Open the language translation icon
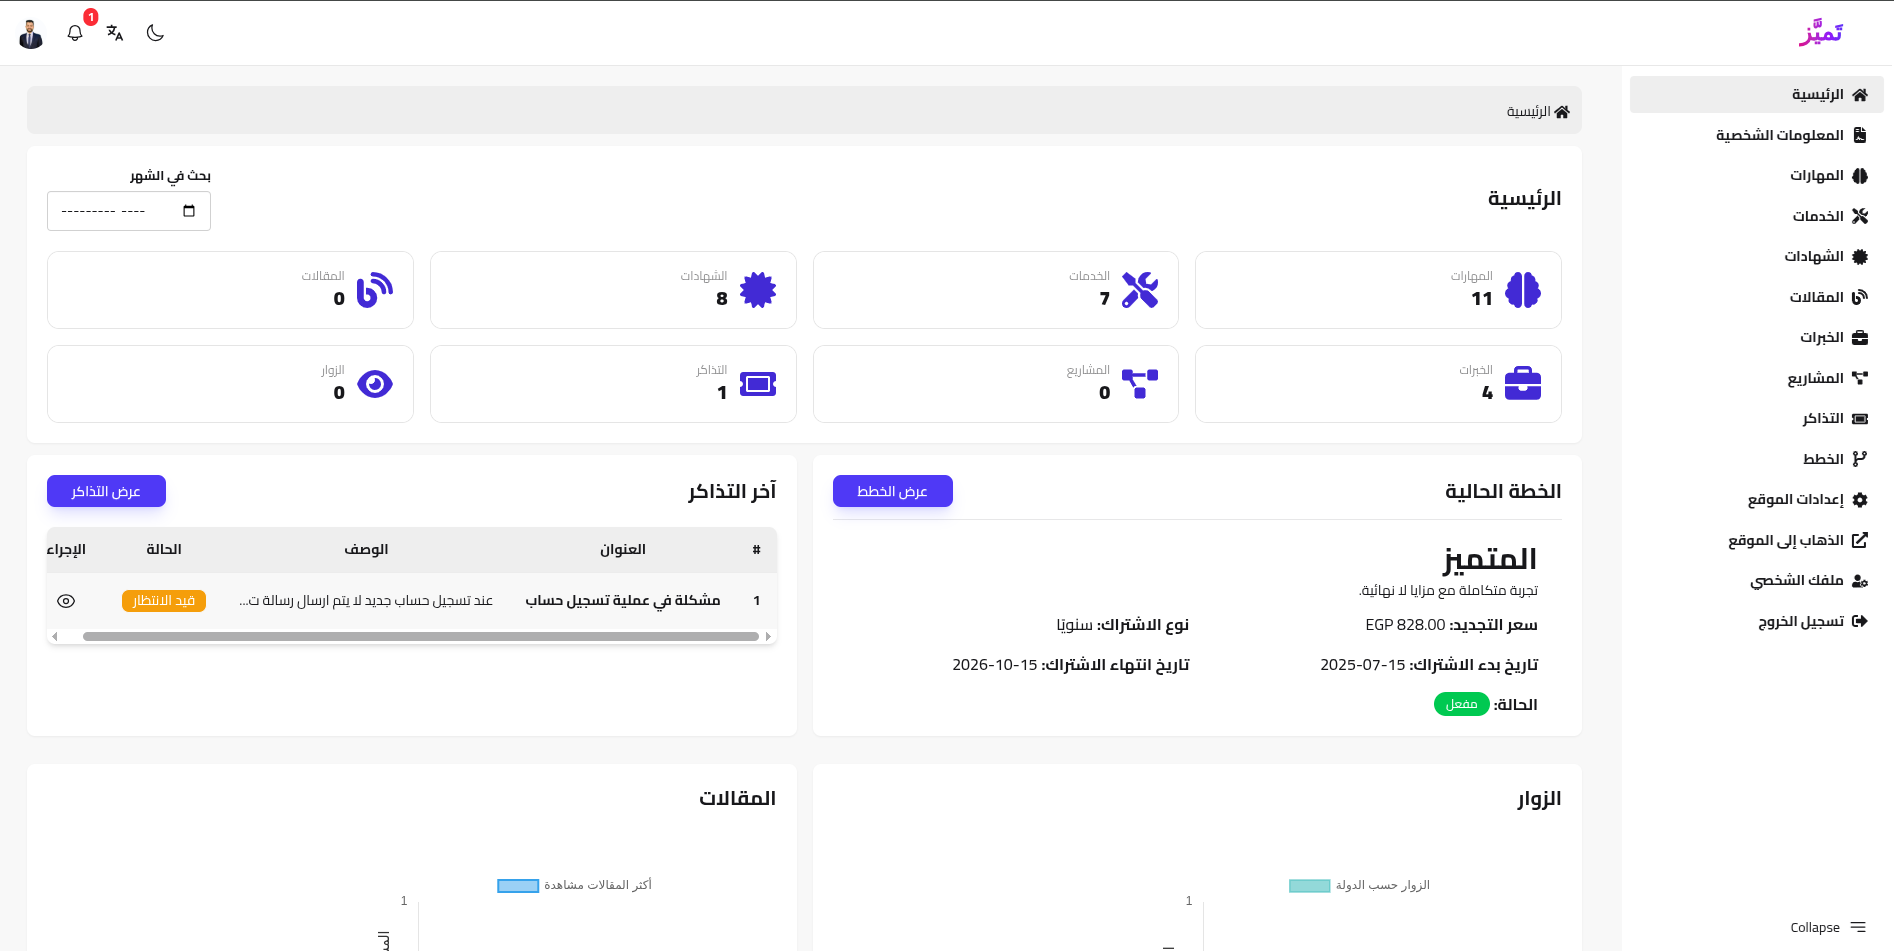The width and height of the screenshot is (1894, 951). click(115, 33)
